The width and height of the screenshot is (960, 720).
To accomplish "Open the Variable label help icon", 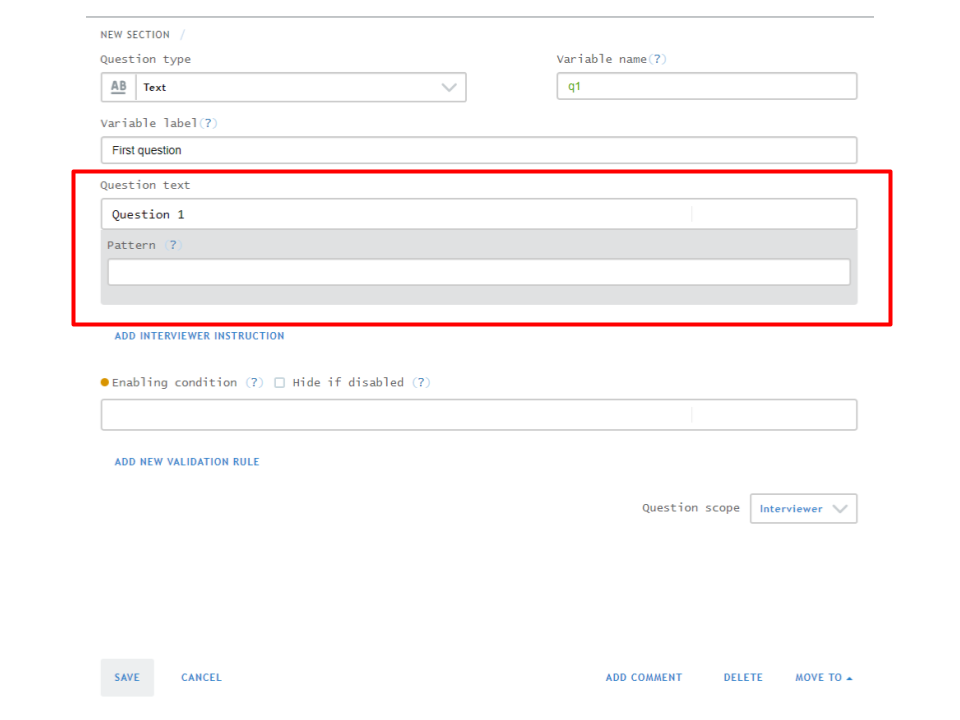I will click(208, 123).
